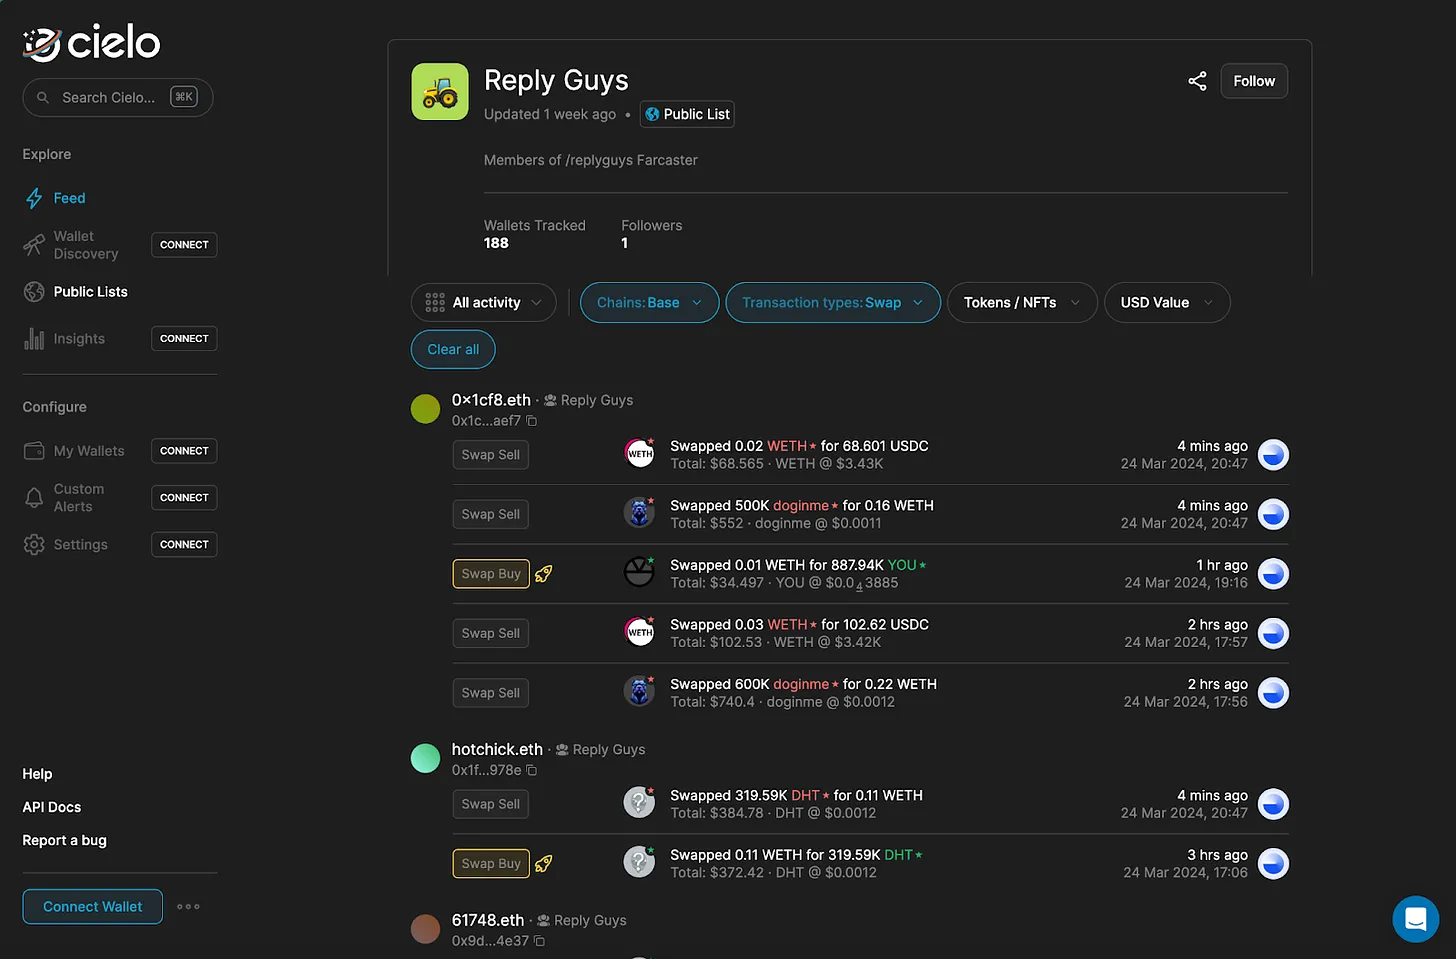Screen dimensions: 1456x959
Task: Click the Base chain icon of the YOU swap
Action: pos(1273,574)
